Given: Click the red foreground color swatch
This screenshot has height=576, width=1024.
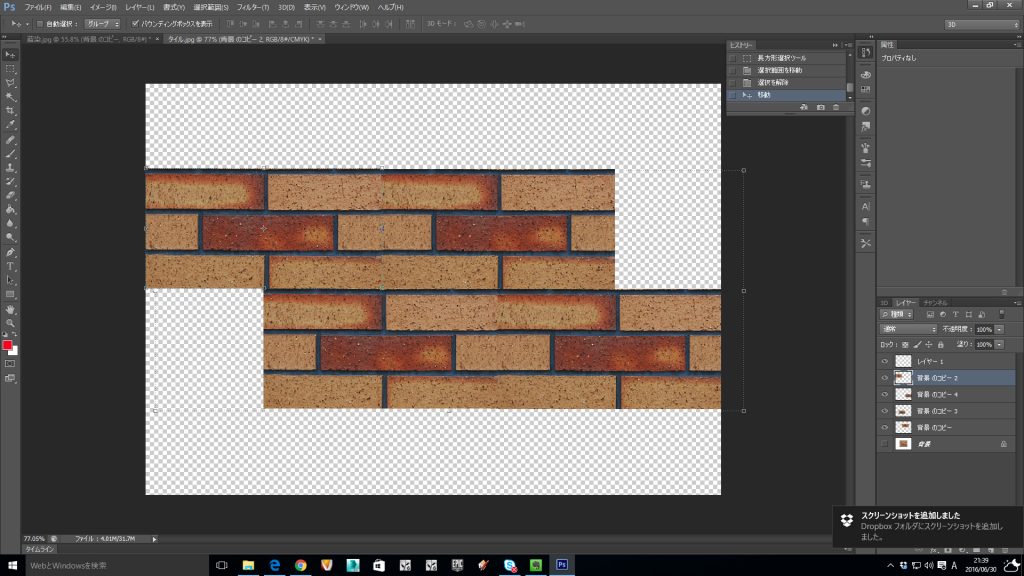Looking at the screenshot, I should tap(7, 345).
